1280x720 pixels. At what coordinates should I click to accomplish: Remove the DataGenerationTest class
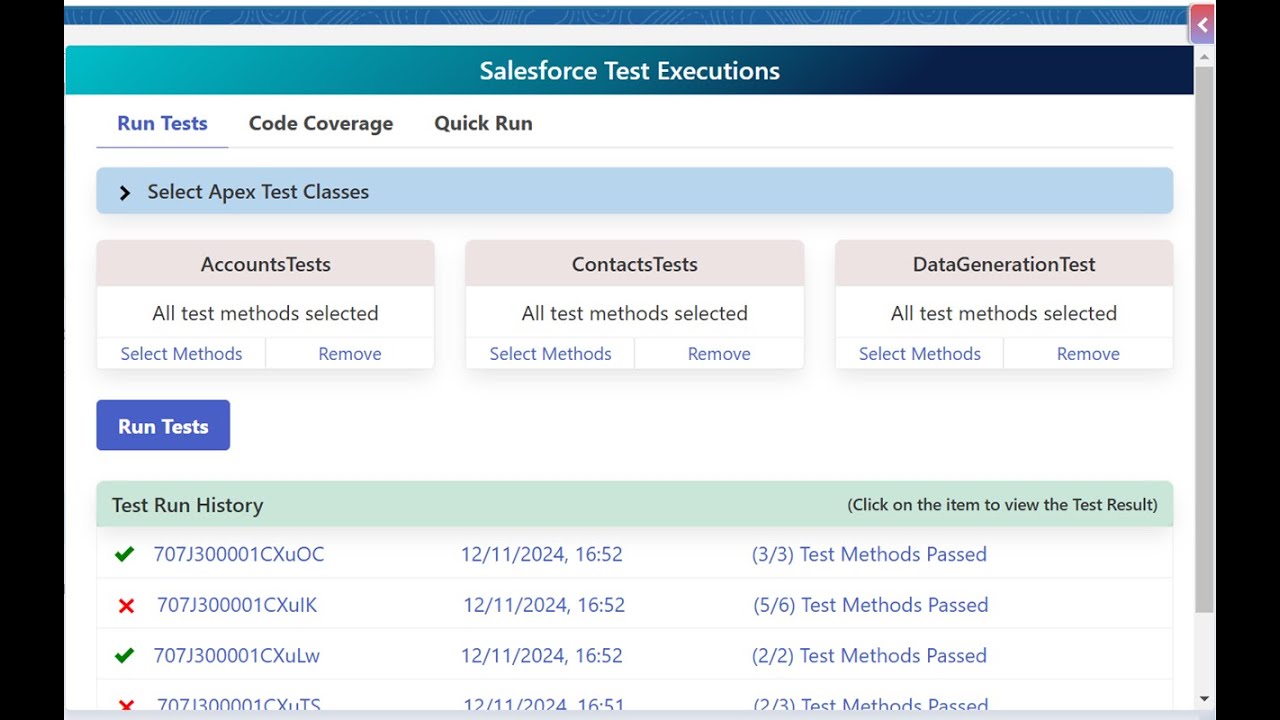pos(1088,354)
